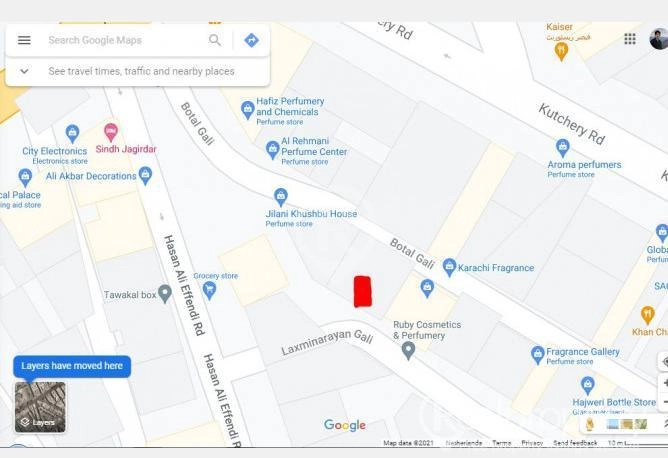This screenshot has height=458, width=668.
Task: Open the Google apps grid
Action: 630,39
